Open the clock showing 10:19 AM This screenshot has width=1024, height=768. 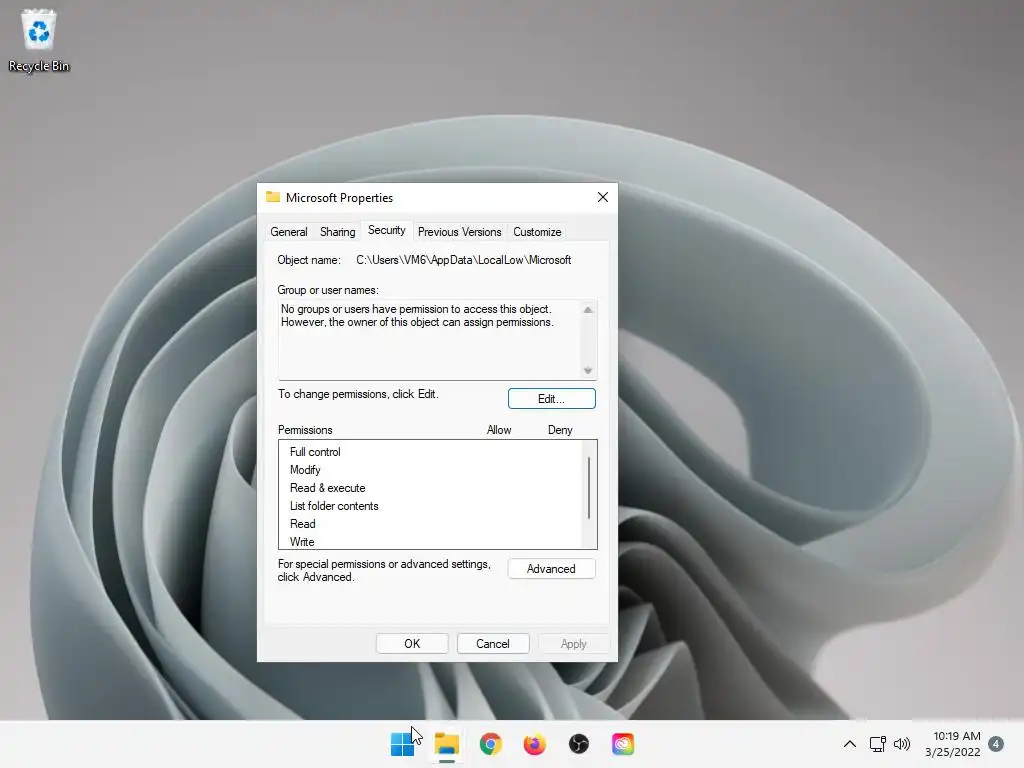[x=953, y=744]
